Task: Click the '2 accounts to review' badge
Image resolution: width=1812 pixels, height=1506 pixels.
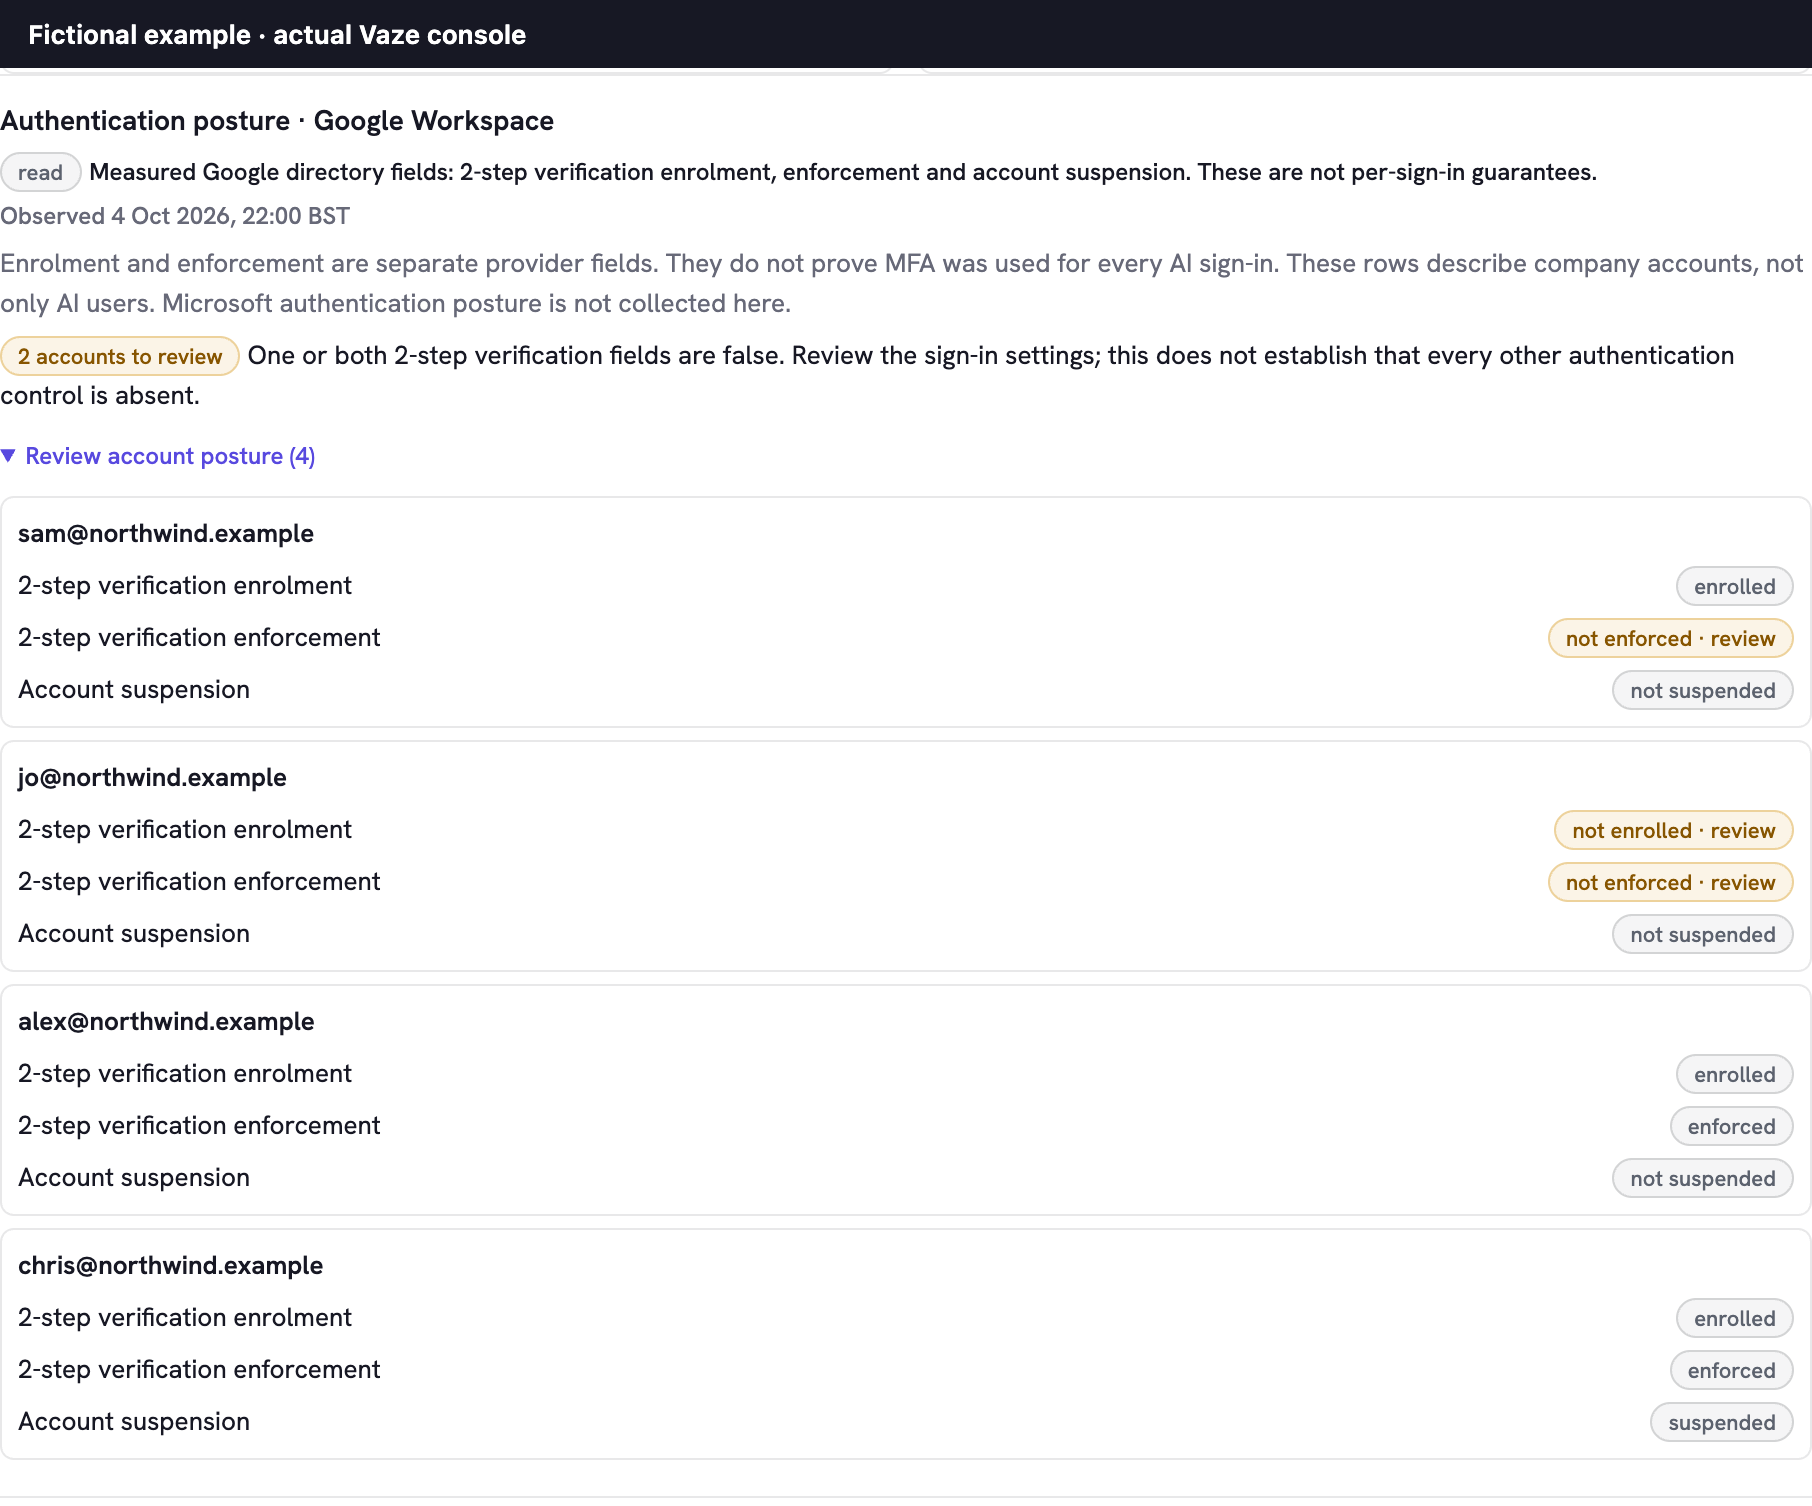Action: 120,356
